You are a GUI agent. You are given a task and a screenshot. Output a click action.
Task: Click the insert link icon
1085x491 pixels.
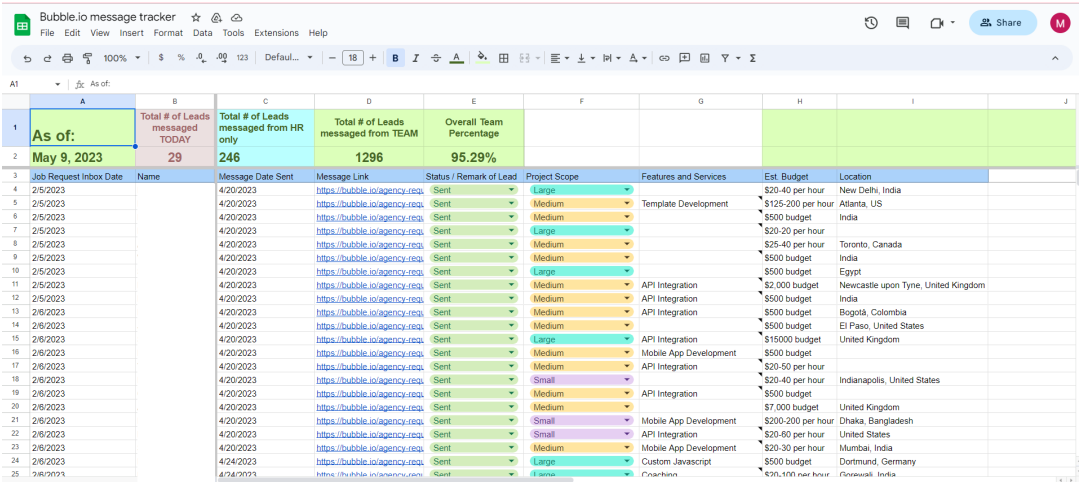point(664,58)
